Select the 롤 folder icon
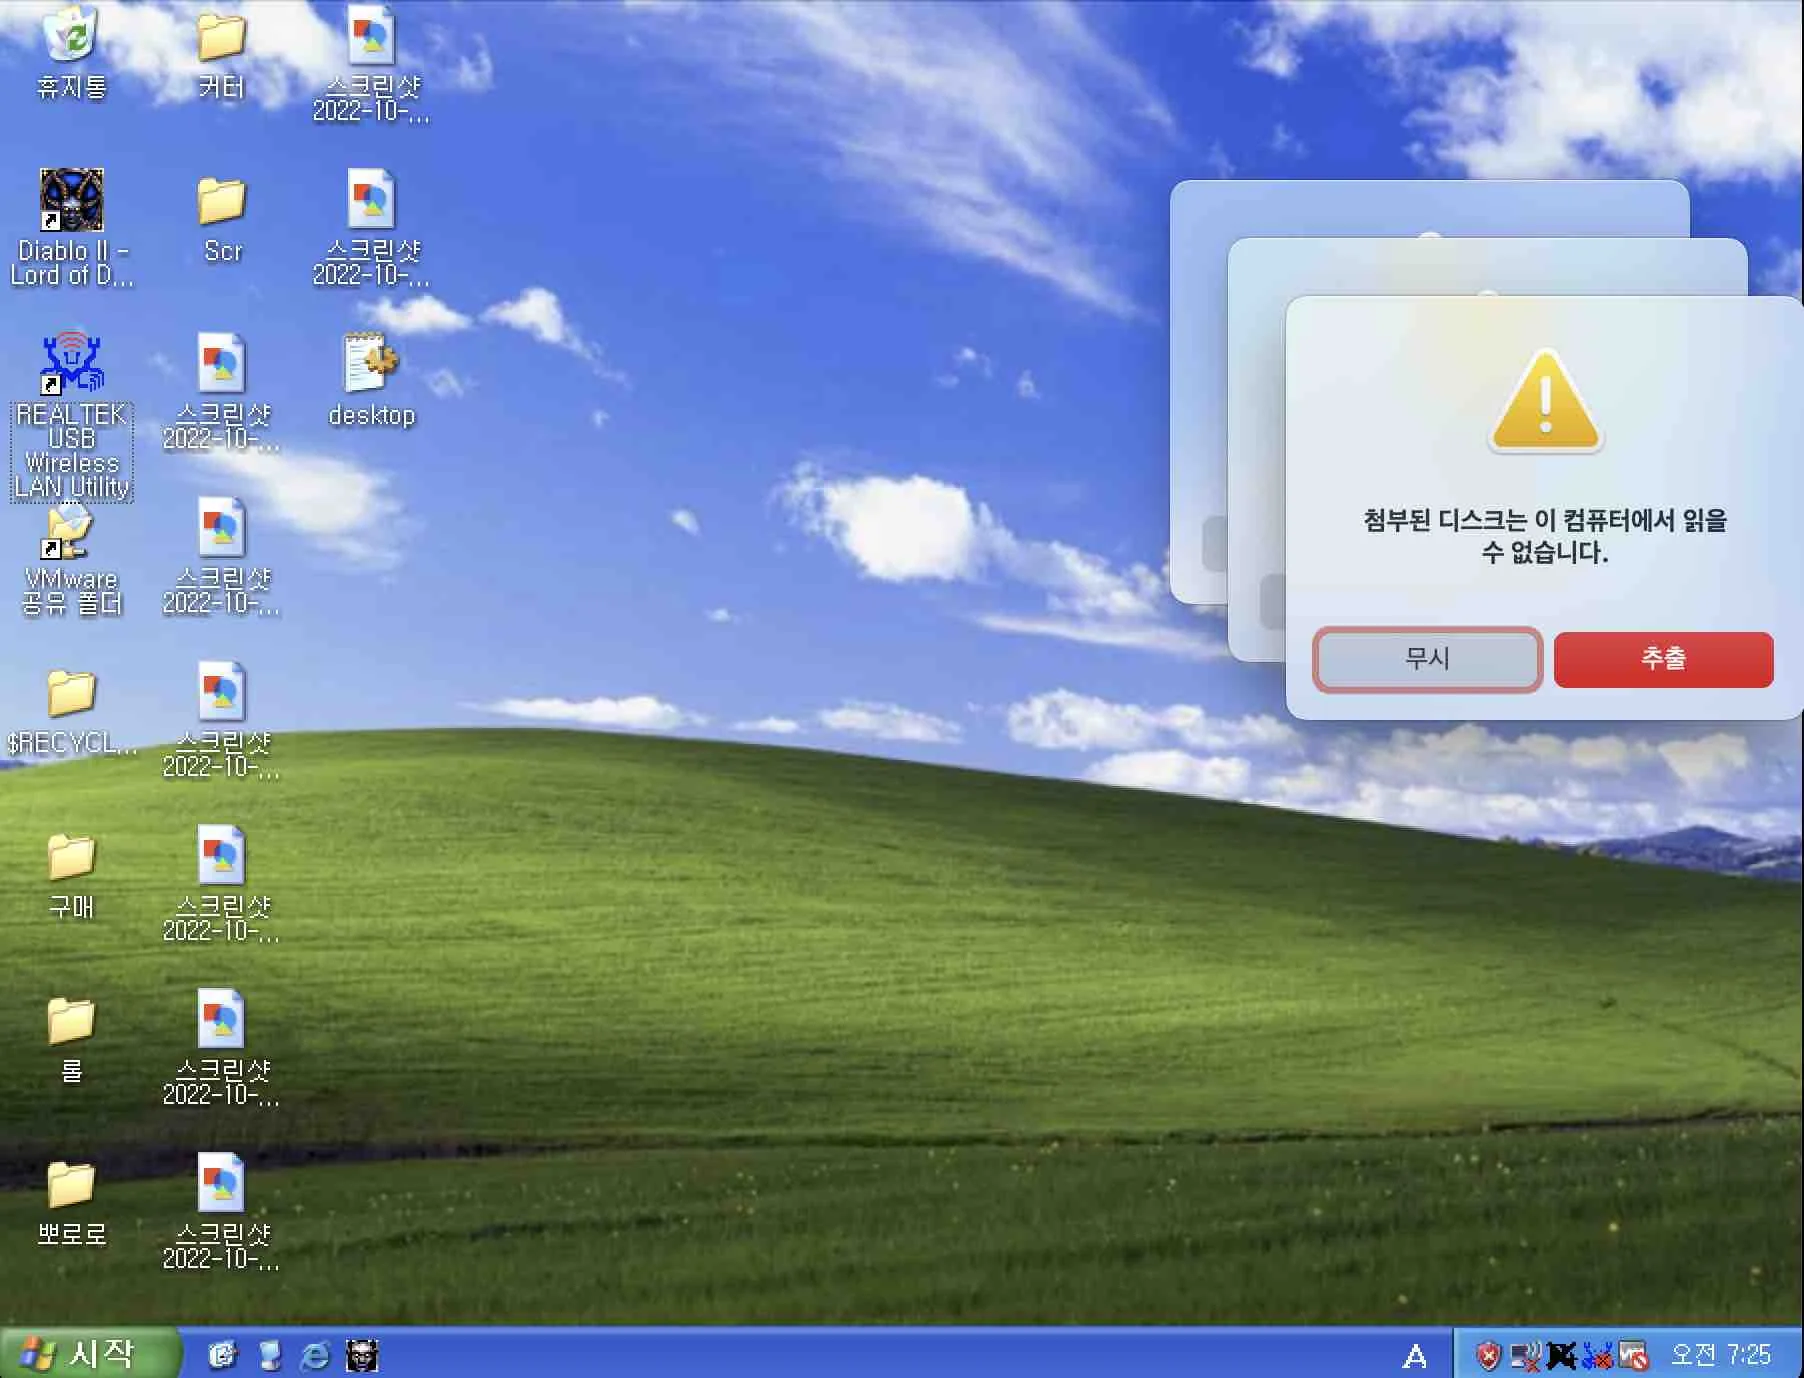Screen dimensions: 1804x1378 pyautogui.click(x=71, y=1040)
